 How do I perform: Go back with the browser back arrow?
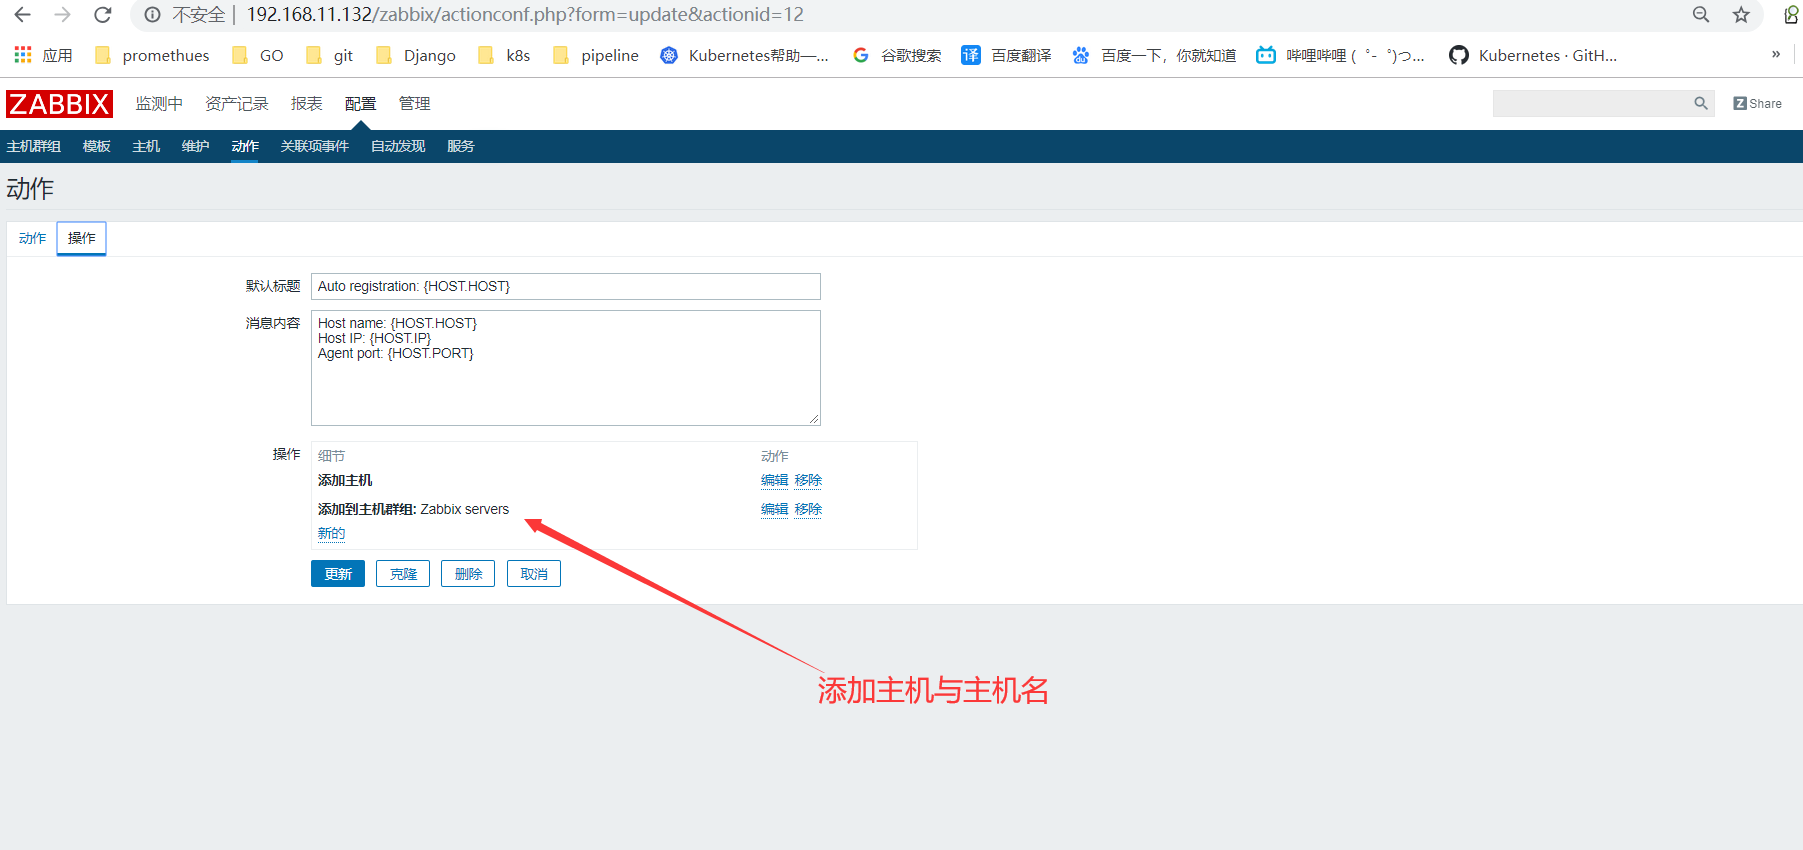[x=22, y=15]
